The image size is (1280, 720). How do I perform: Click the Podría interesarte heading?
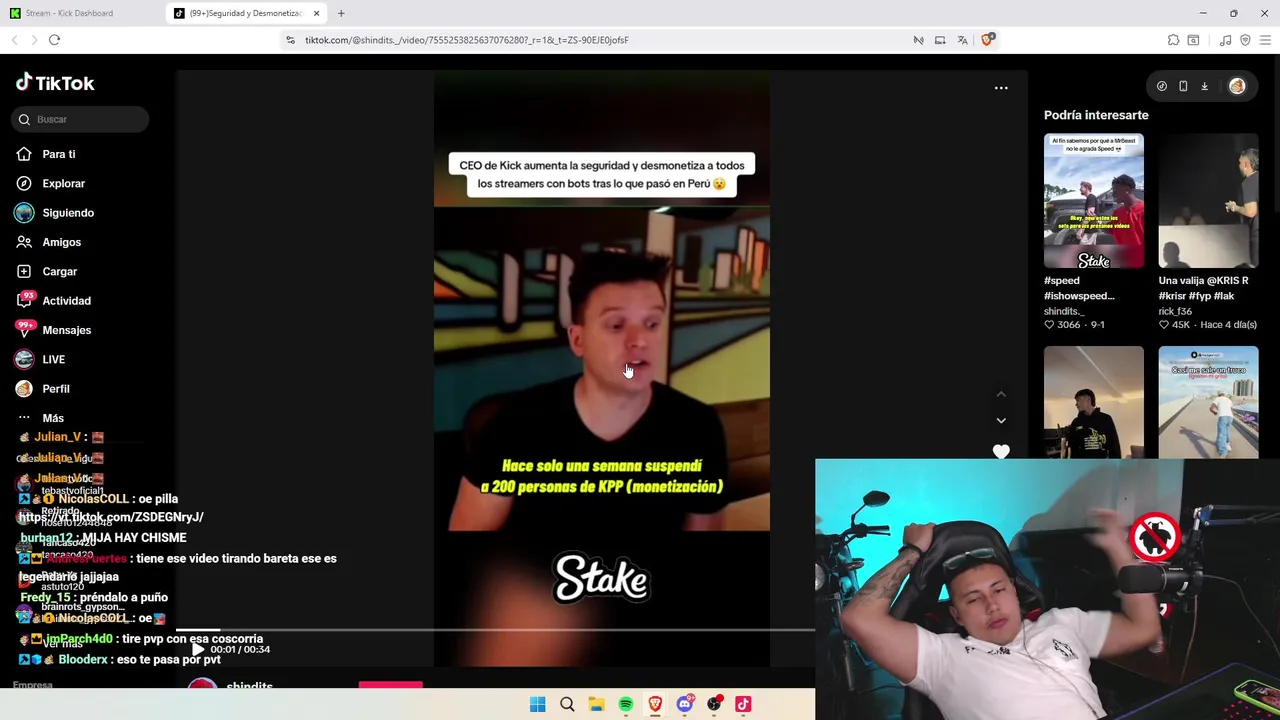pyautogui.click(x=1096, y=115)
